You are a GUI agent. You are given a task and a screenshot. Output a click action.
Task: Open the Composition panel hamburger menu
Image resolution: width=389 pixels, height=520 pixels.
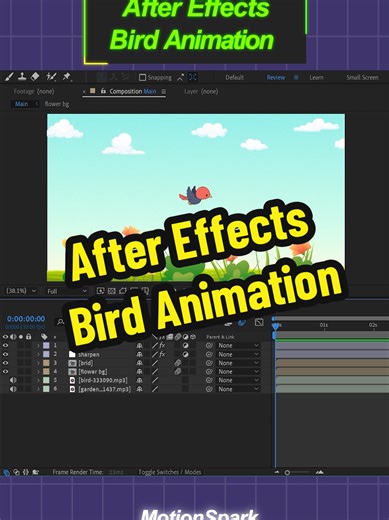click(x=163, y=91)
